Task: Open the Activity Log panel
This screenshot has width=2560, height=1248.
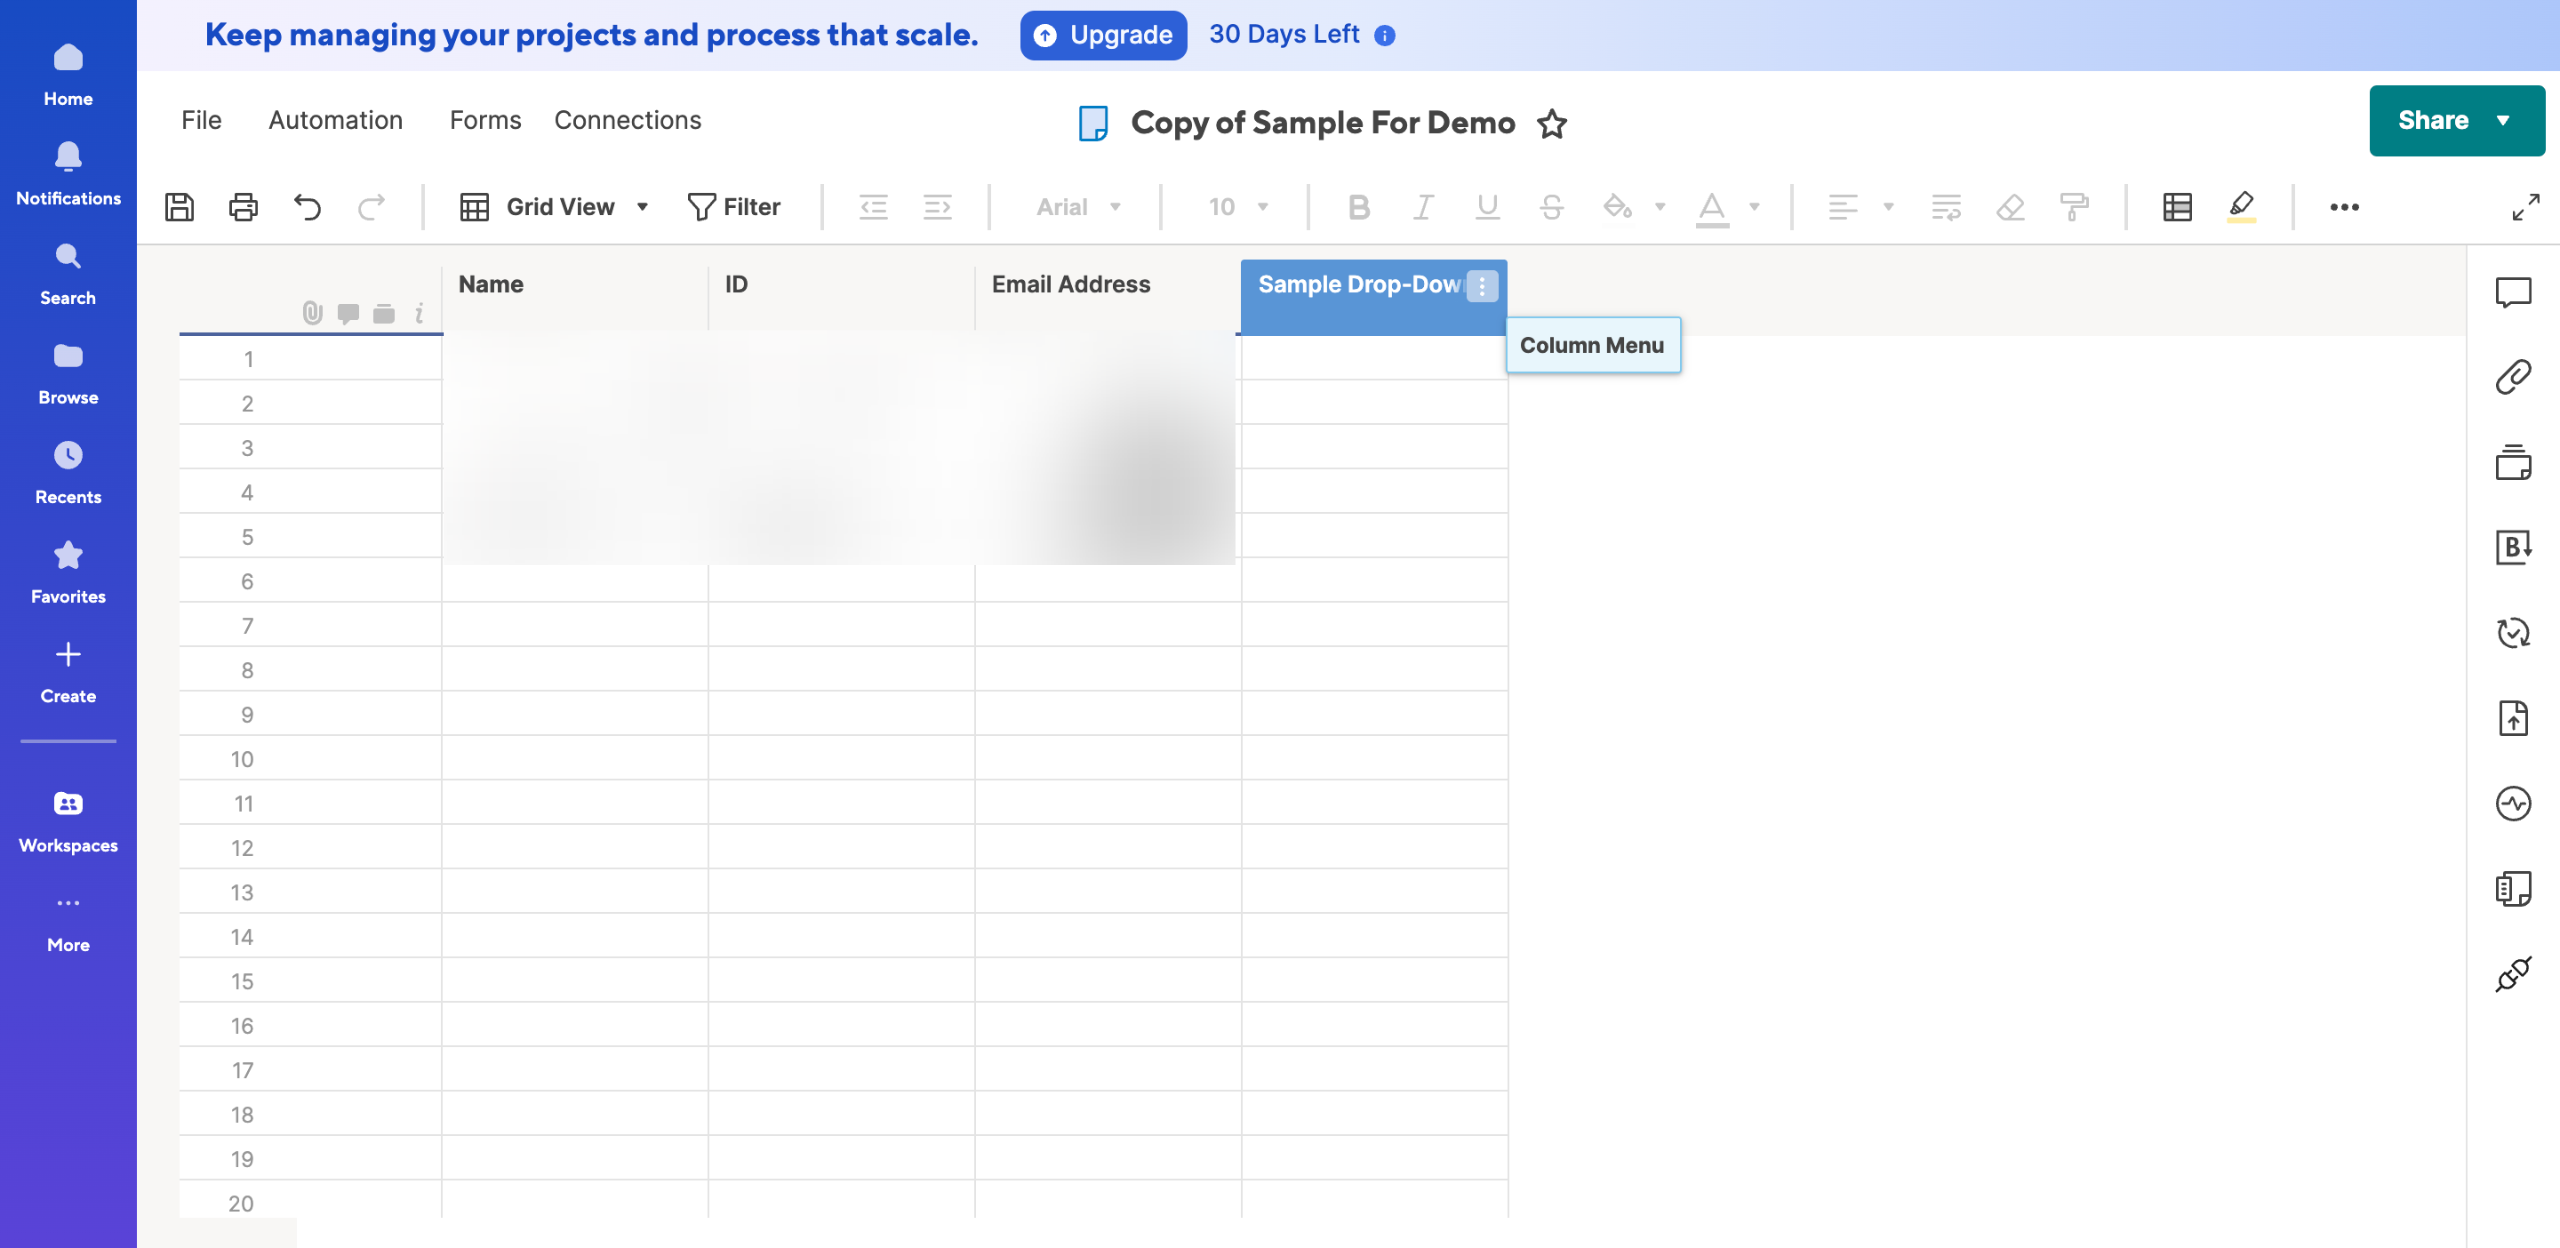Action: pos(2515,803)
